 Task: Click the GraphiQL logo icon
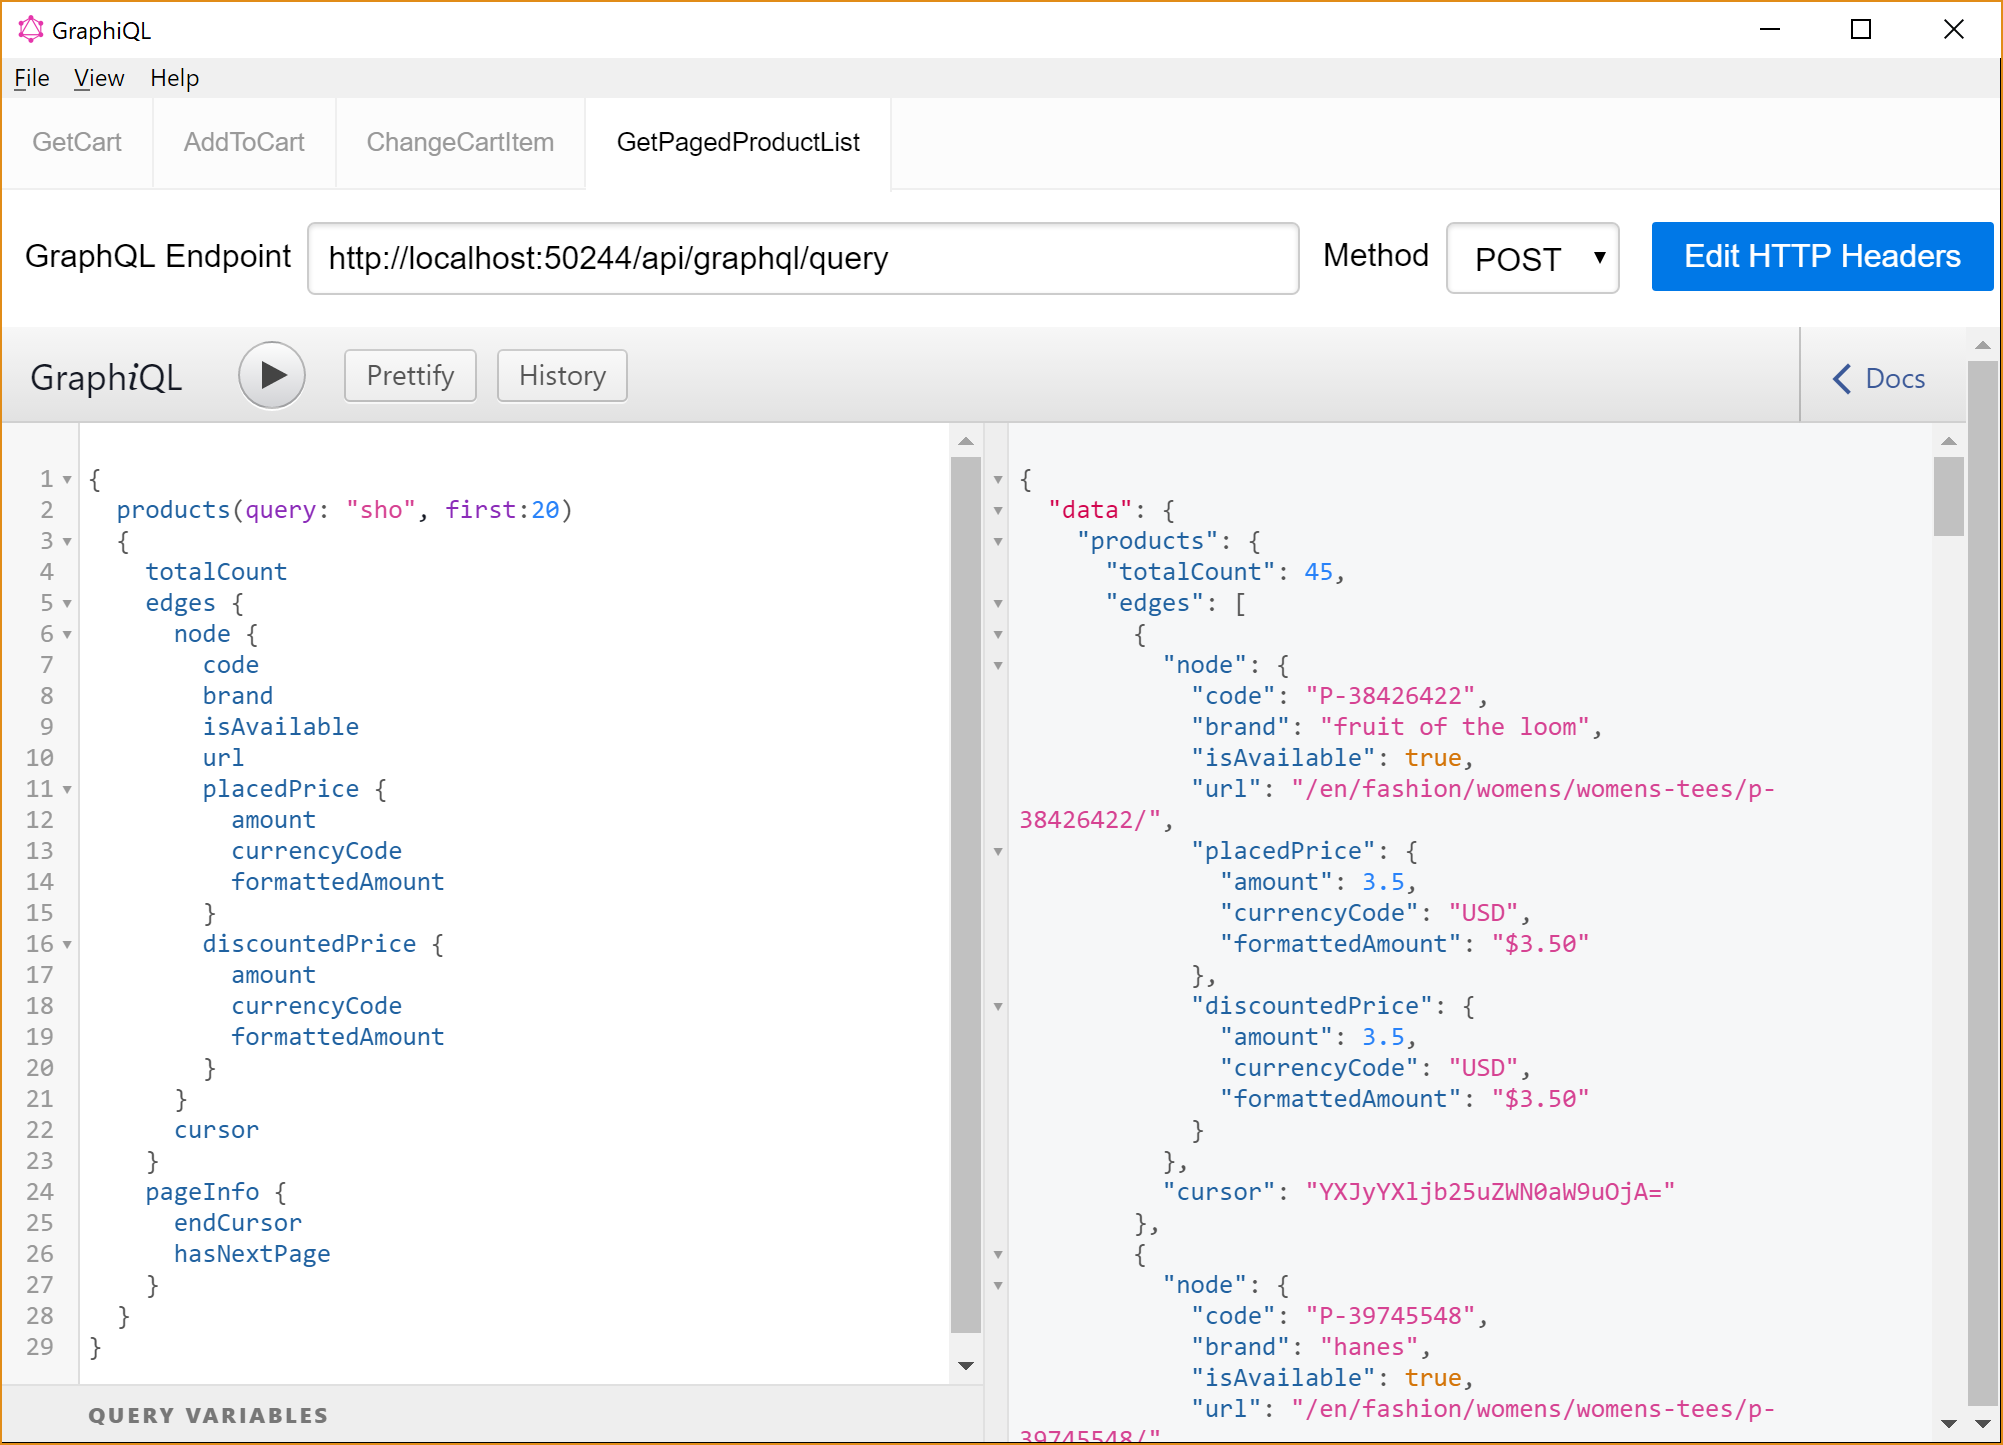[x=26, y=26]
